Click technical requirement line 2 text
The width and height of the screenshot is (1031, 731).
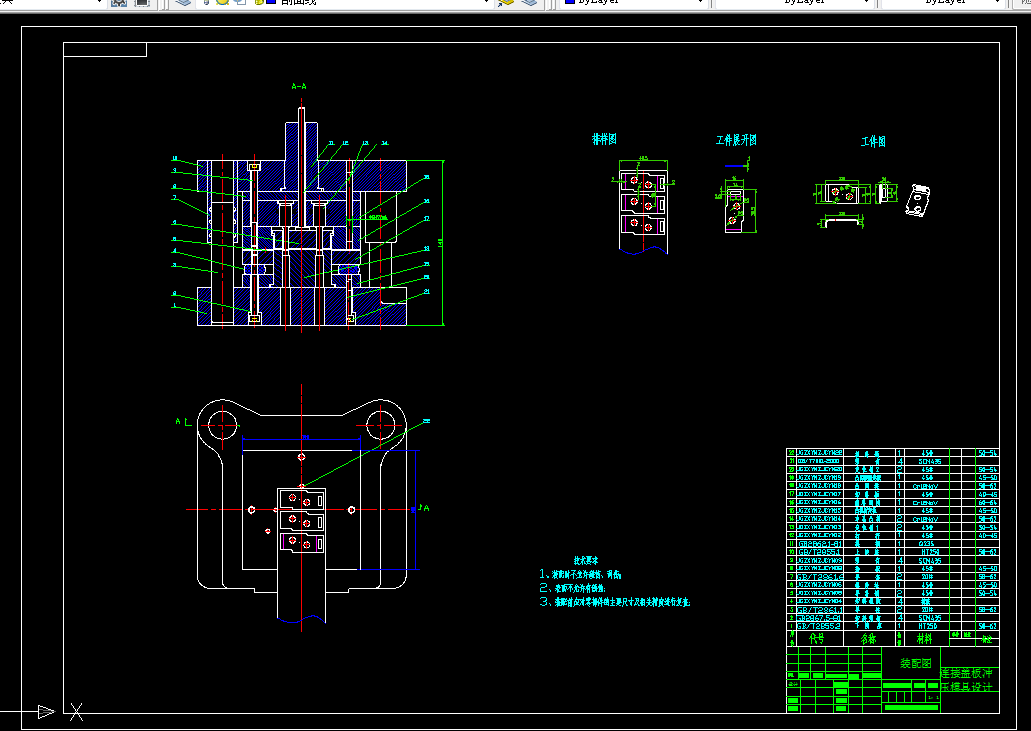tap(573, 588)
